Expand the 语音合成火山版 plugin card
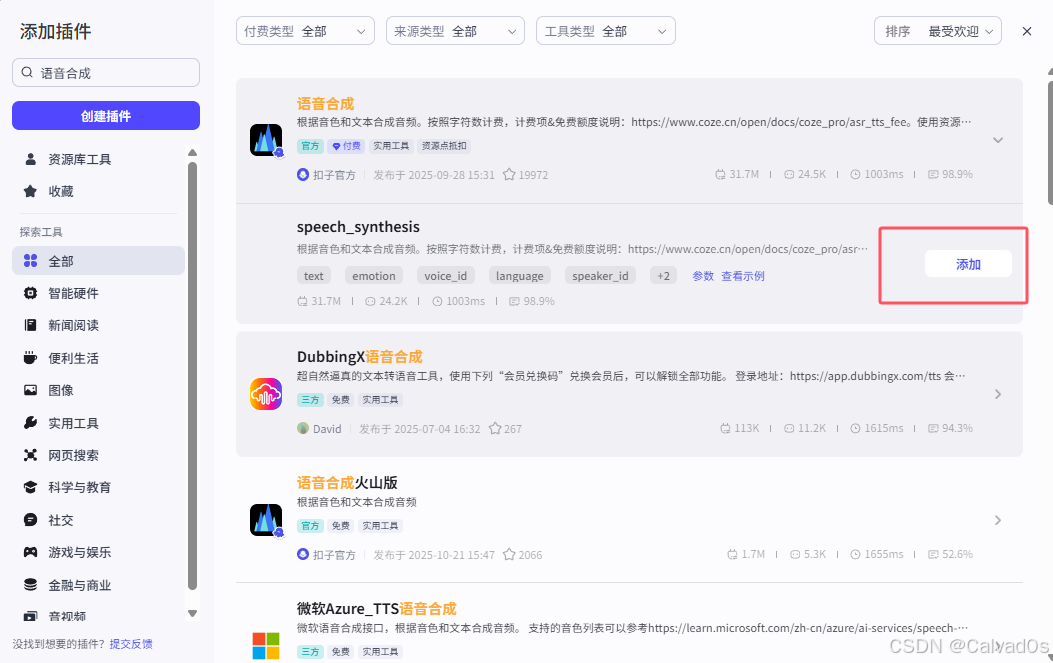Screen dimensions: 1053x663 click(998, 520)
